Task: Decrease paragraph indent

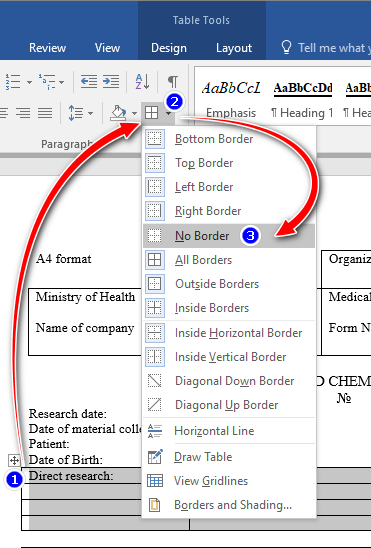Action: 89,82
